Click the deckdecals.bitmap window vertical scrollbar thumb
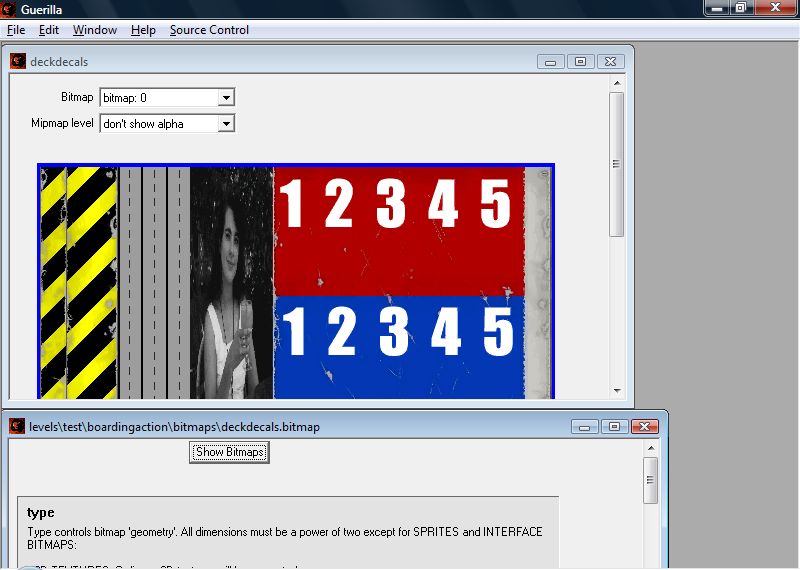The width and height of the screenshot is (800, 570). tap(651, 481)
